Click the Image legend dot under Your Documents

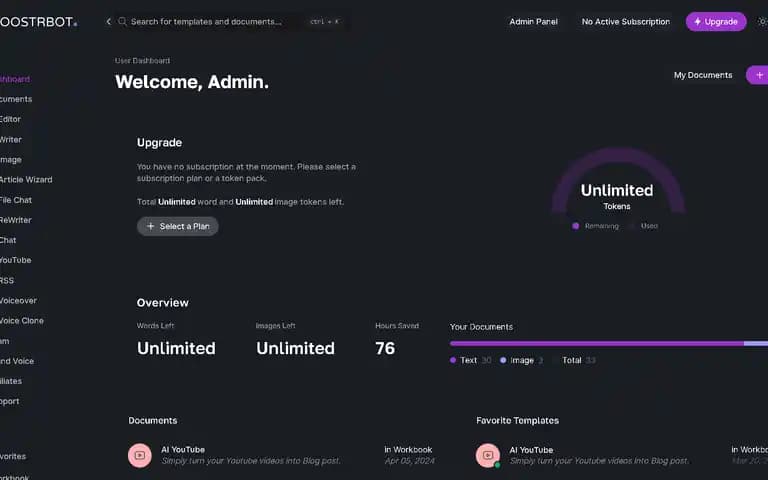(x=503, y=360)
